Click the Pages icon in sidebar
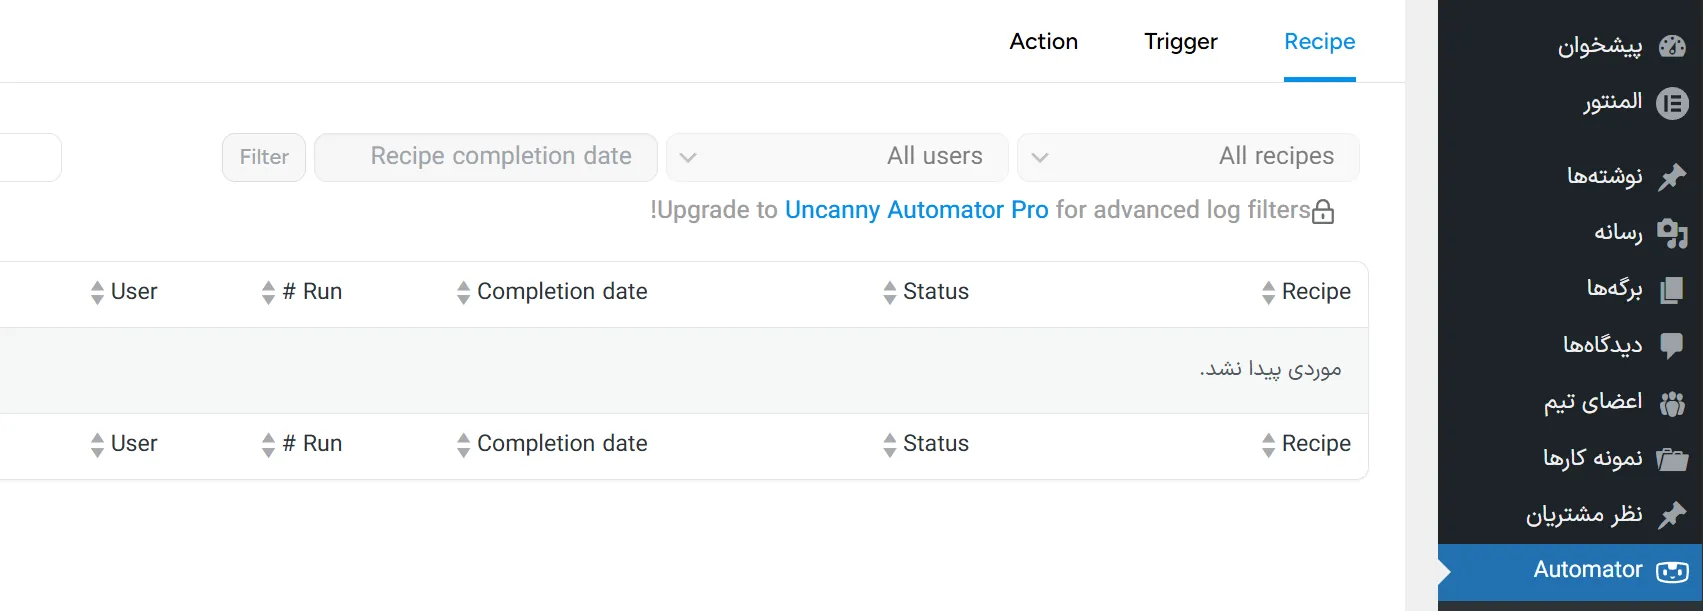The width and height of the screenshot is (1703, 611). point(1672,290)
